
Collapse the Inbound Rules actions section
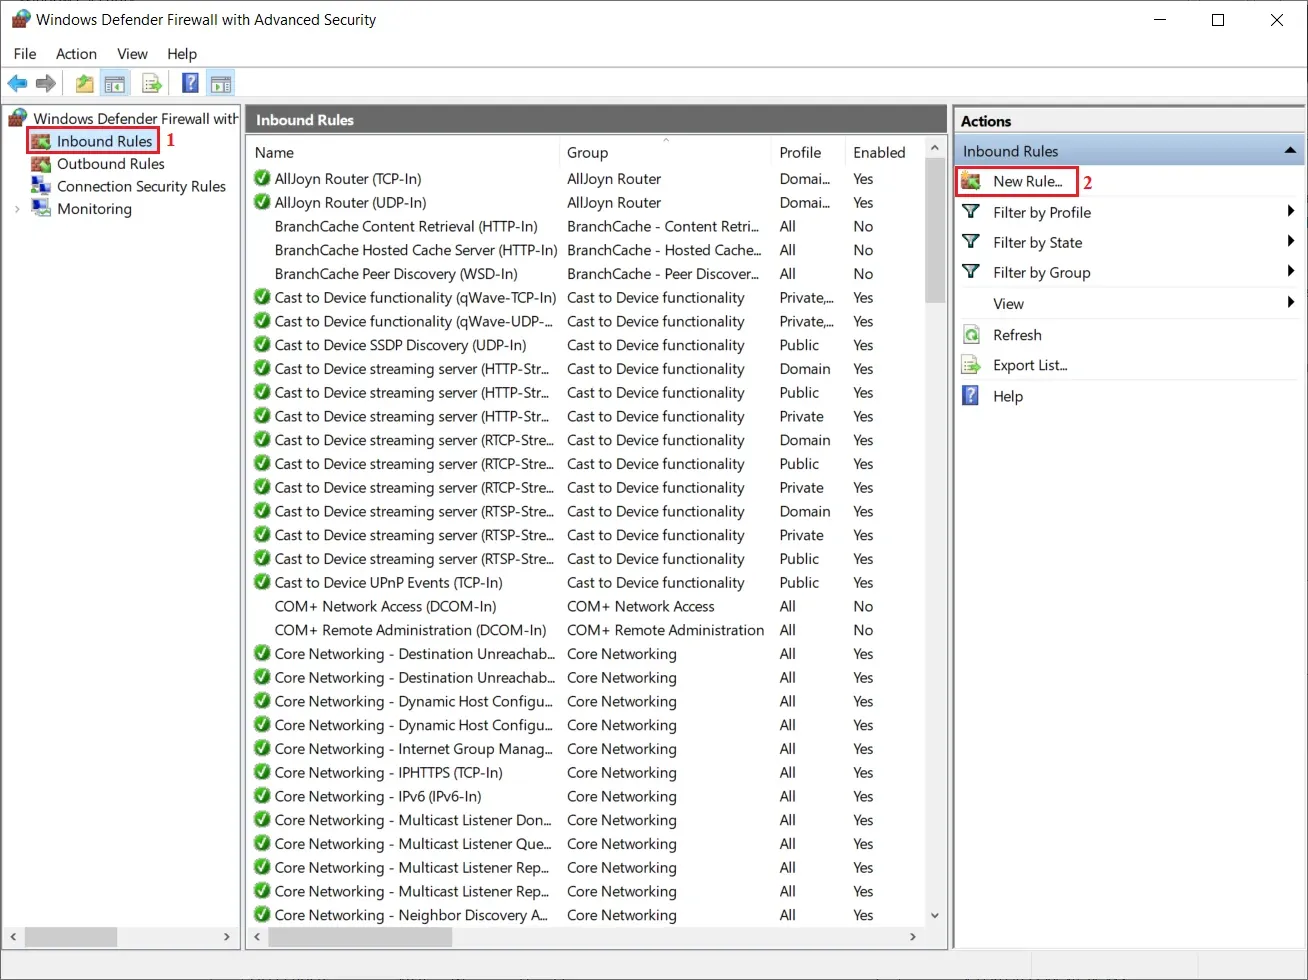tap(1290, 151)
